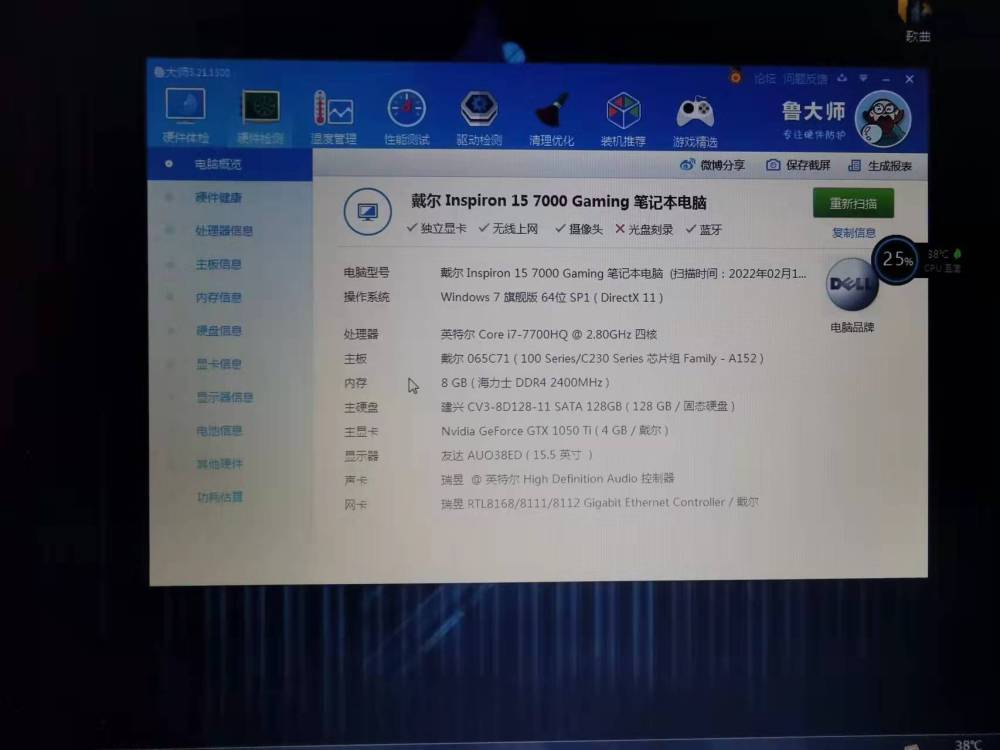Open 驱动检测 driver detection icon

[x=479, y=110]
